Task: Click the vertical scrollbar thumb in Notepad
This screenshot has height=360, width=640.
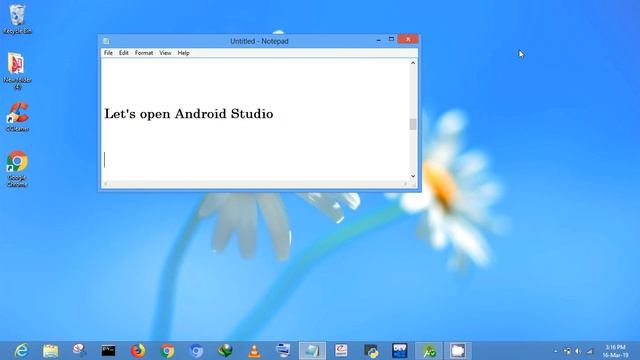Action: click(x=413, y=124)
